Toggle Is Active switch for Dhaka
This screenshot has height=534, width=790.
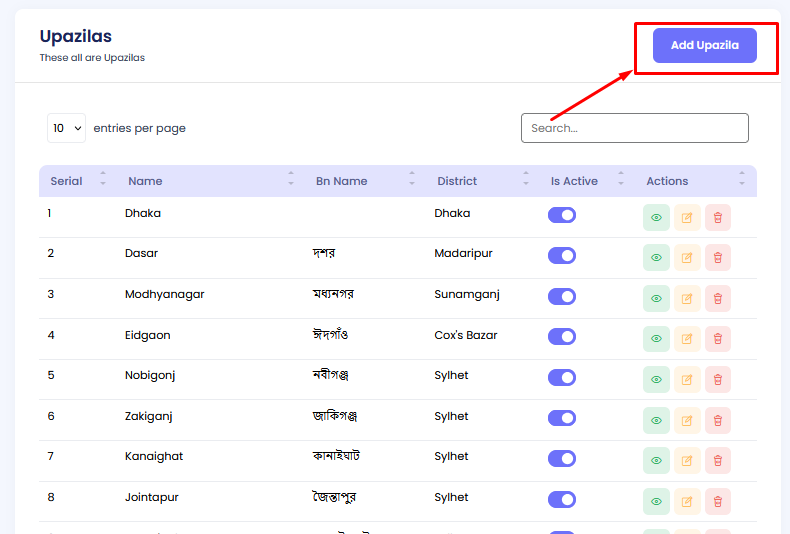coord(562,214)
